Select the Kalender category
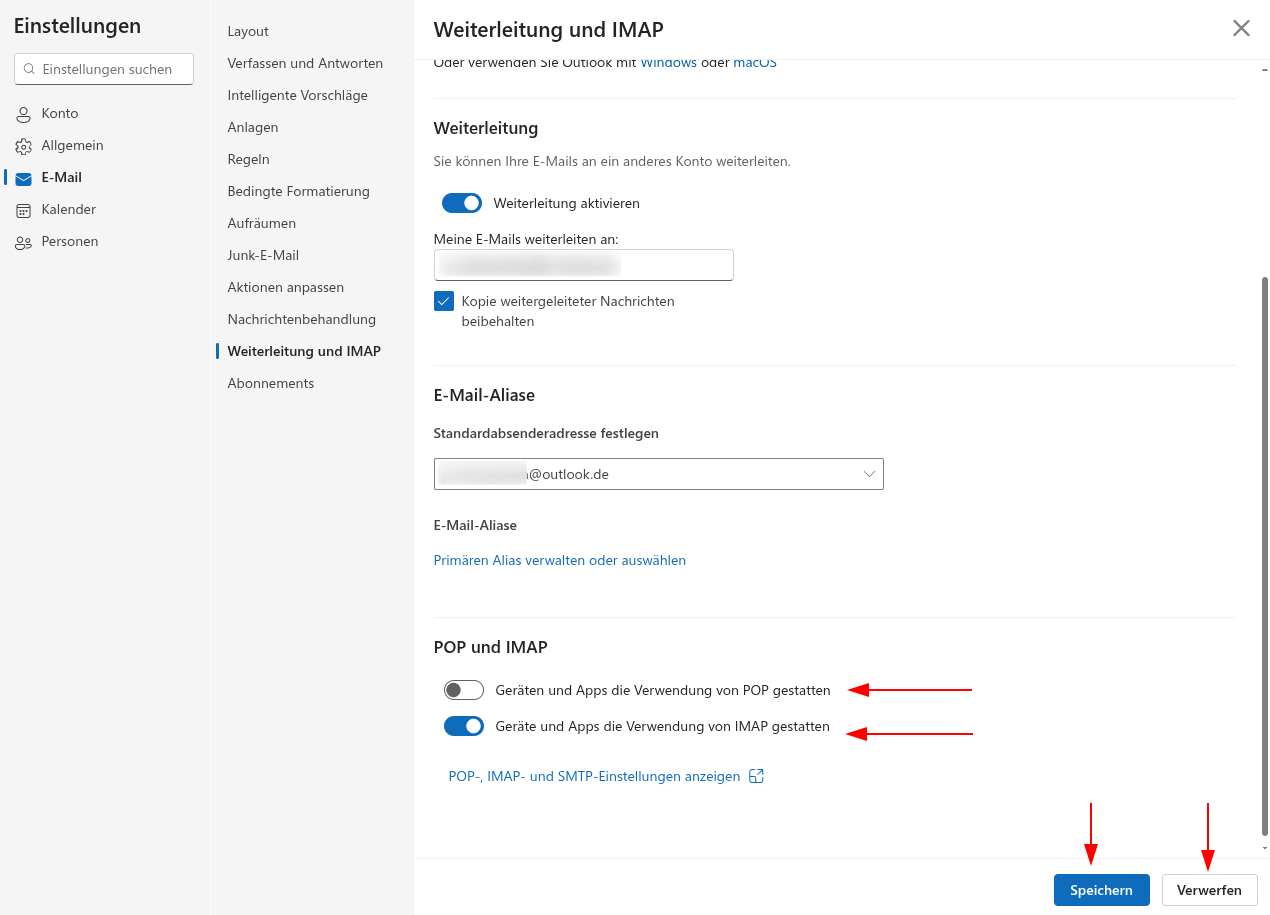1270x915 pixels. tap(68, 209)
